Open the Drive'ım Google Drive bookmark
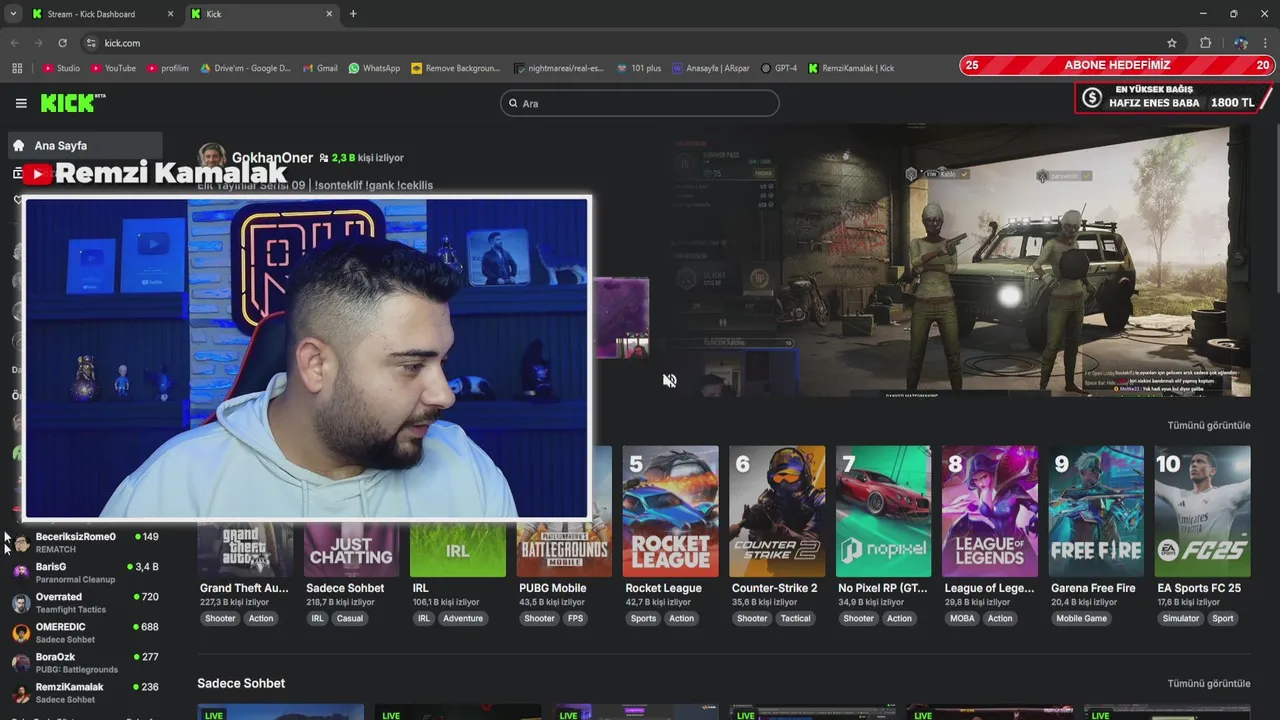 point(245,68)
